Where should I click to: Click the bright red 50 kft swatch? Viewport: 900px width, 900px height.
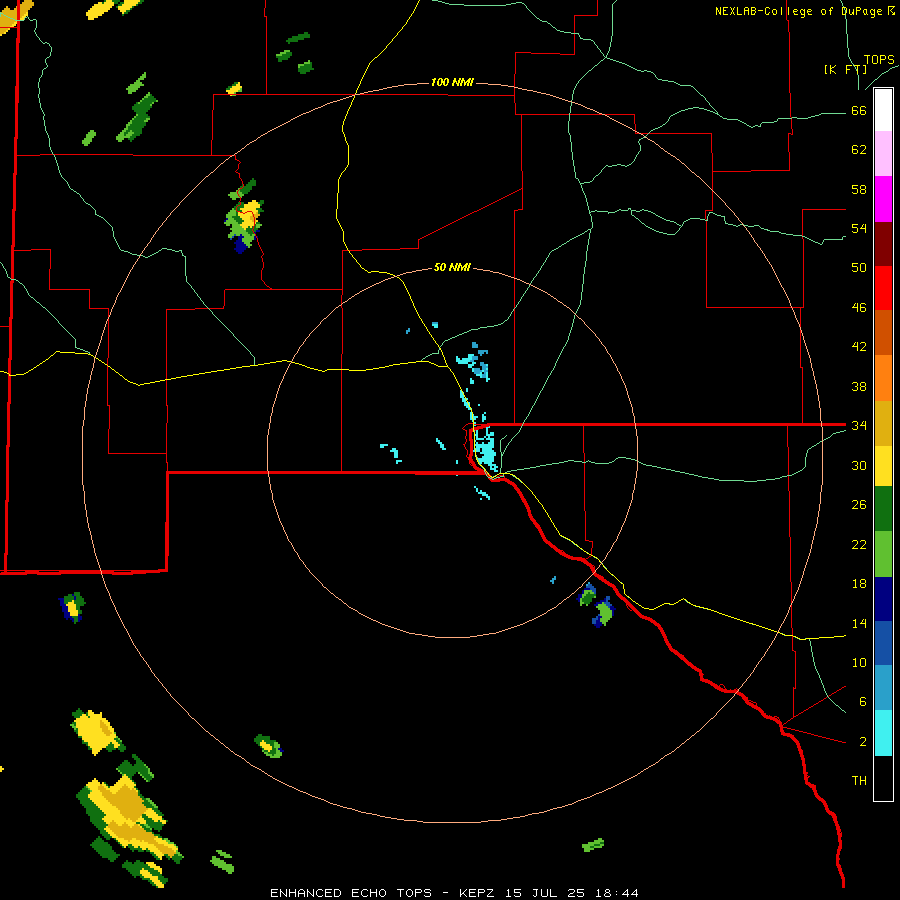coord(883,288)
